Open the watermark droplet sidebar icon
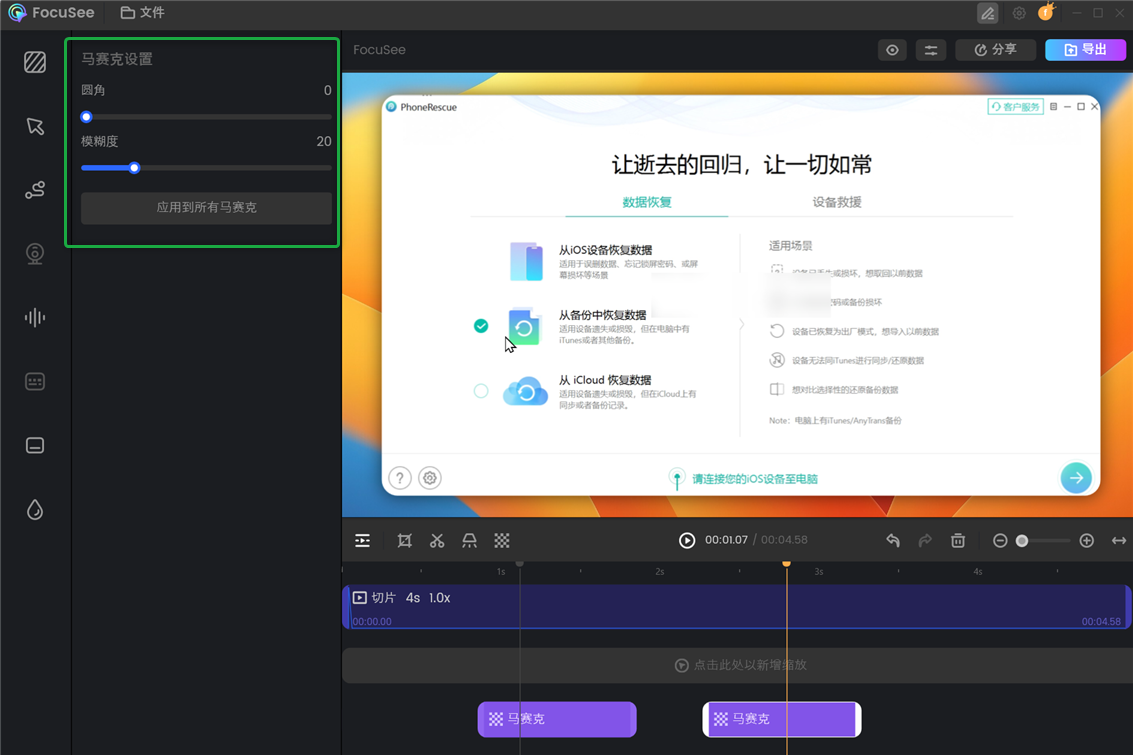This screenshot has width=1133, height=755. click(35, 510)
